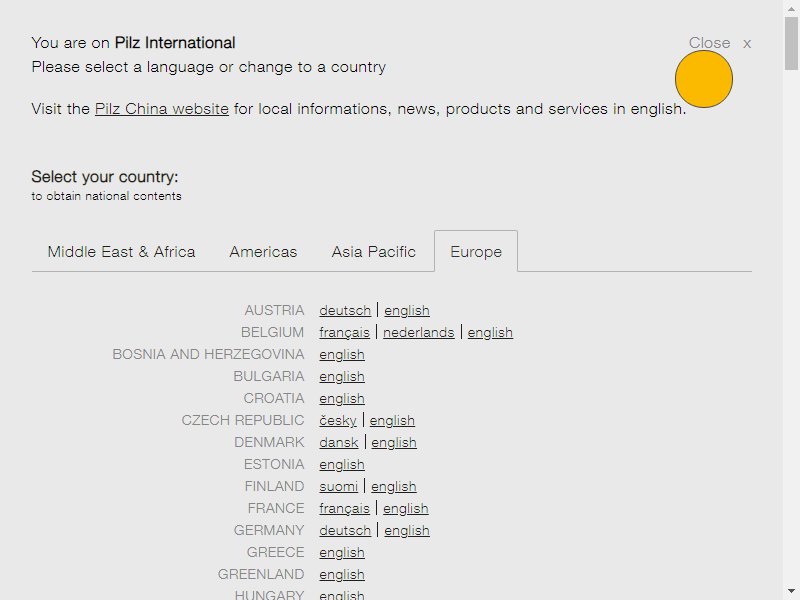
Task: Click the scrollbar up arrow
Action: click(791, 8)
